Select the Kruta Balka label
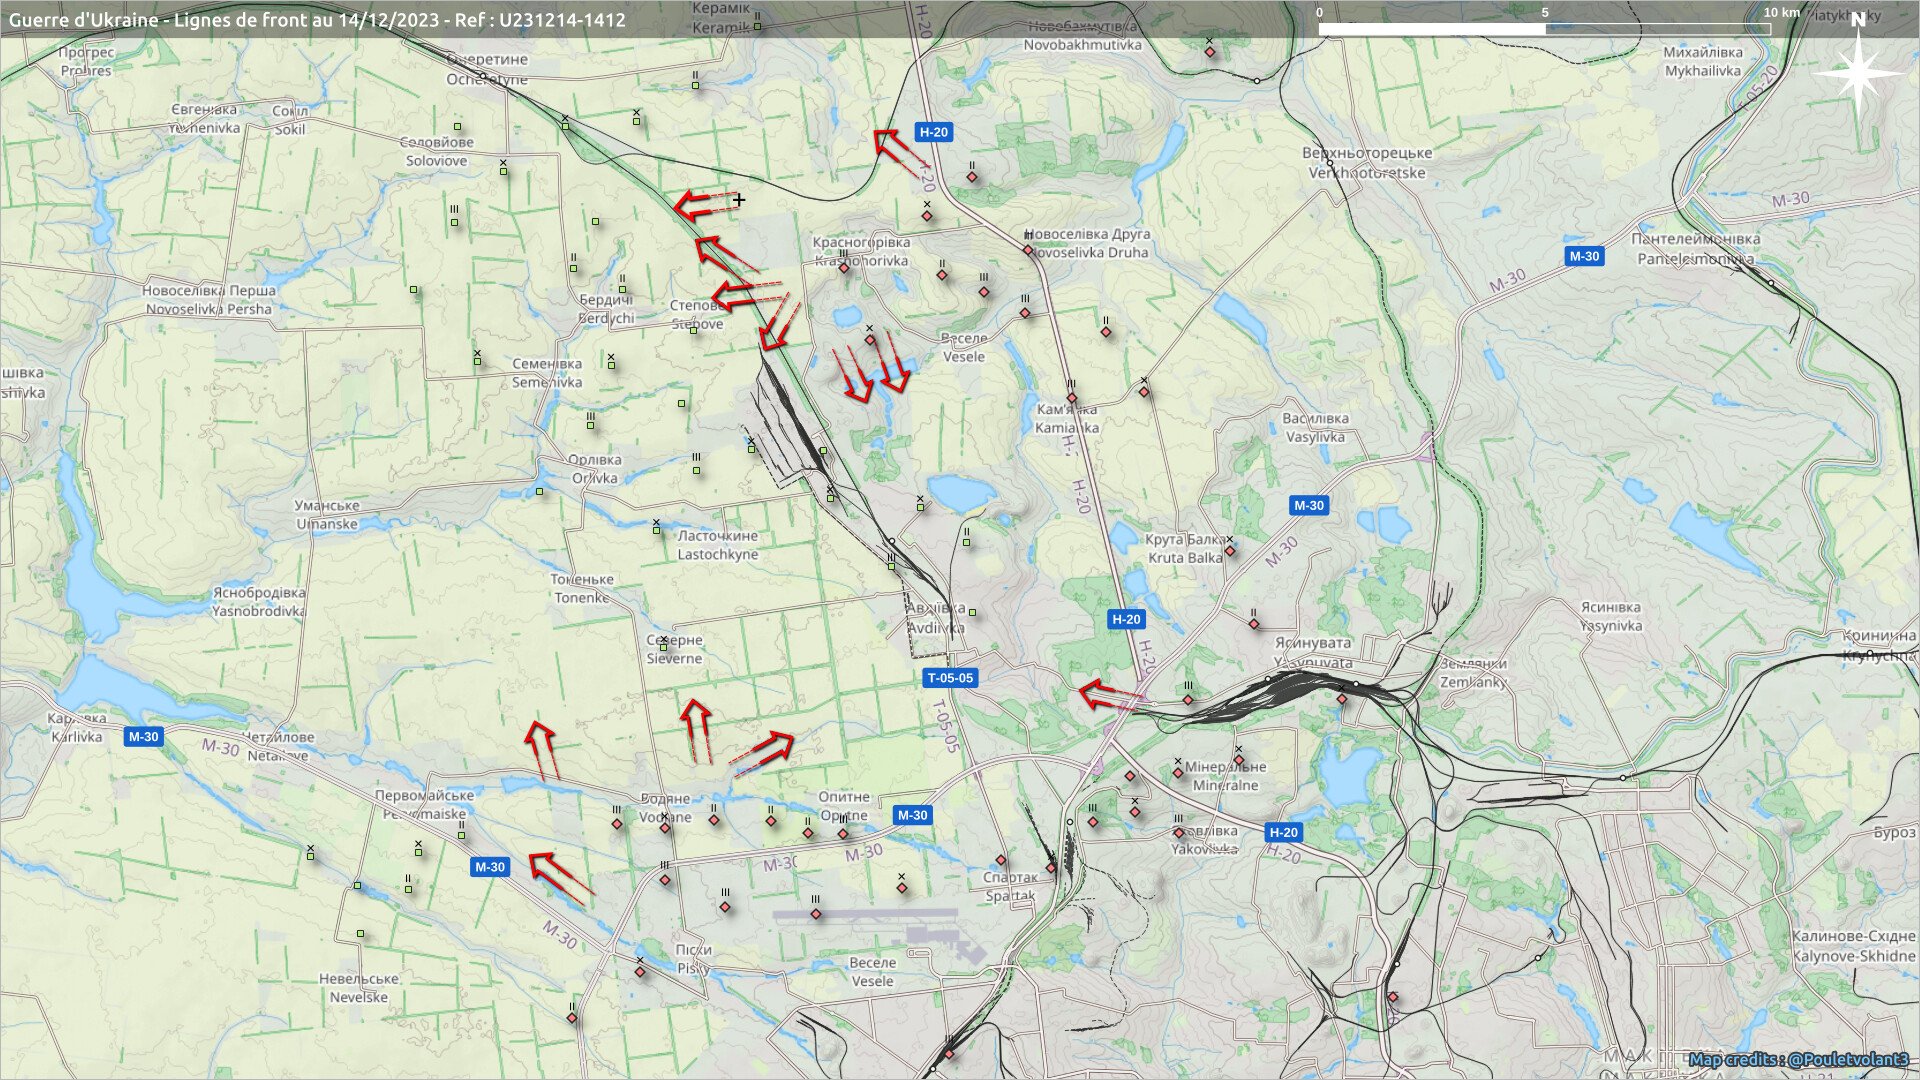 pyautogui.click(x=1185, y=549)
